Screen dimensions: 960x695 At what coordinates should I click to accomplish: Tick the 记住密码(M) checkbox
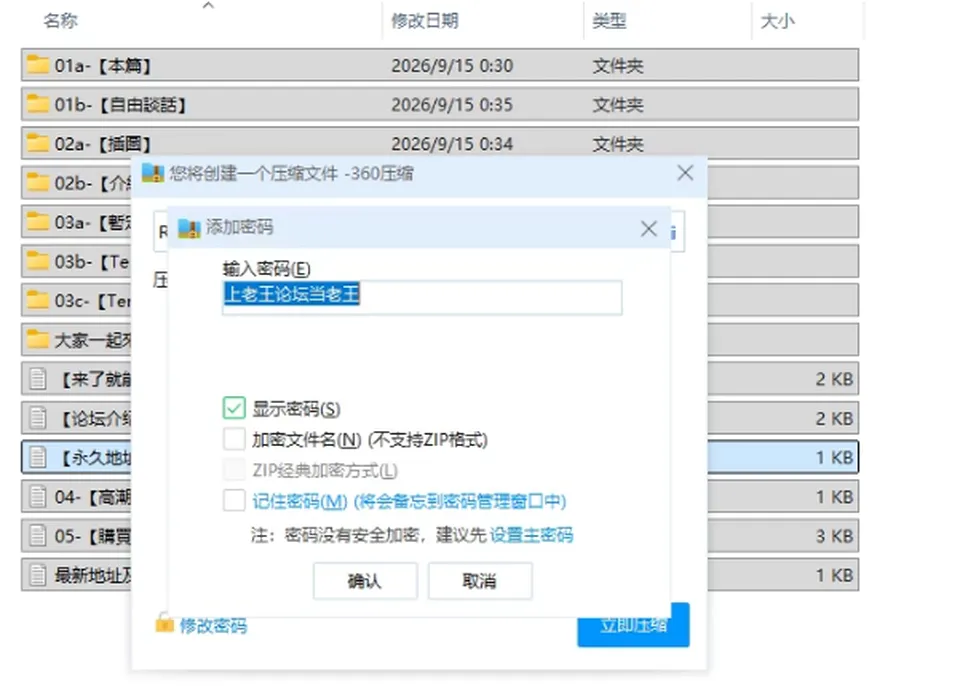[234, 501]
